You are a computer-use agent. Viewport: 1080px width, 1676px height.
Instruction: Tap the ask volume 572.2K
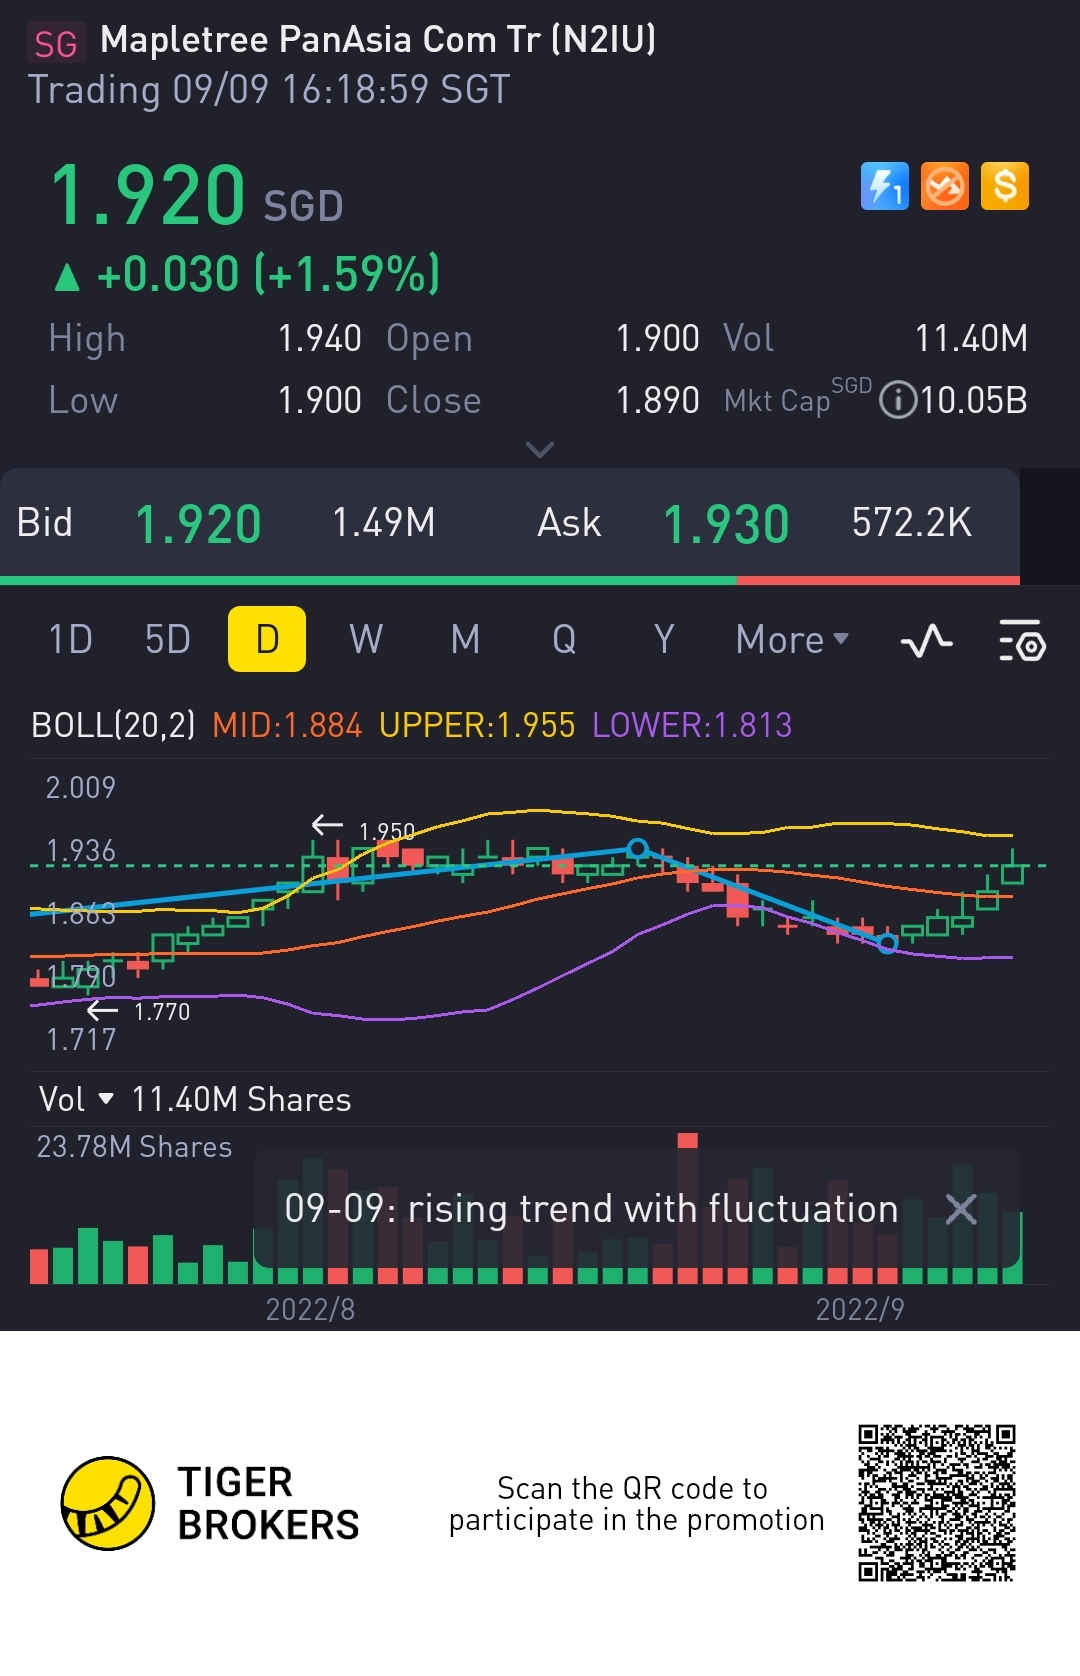[911, 522]
